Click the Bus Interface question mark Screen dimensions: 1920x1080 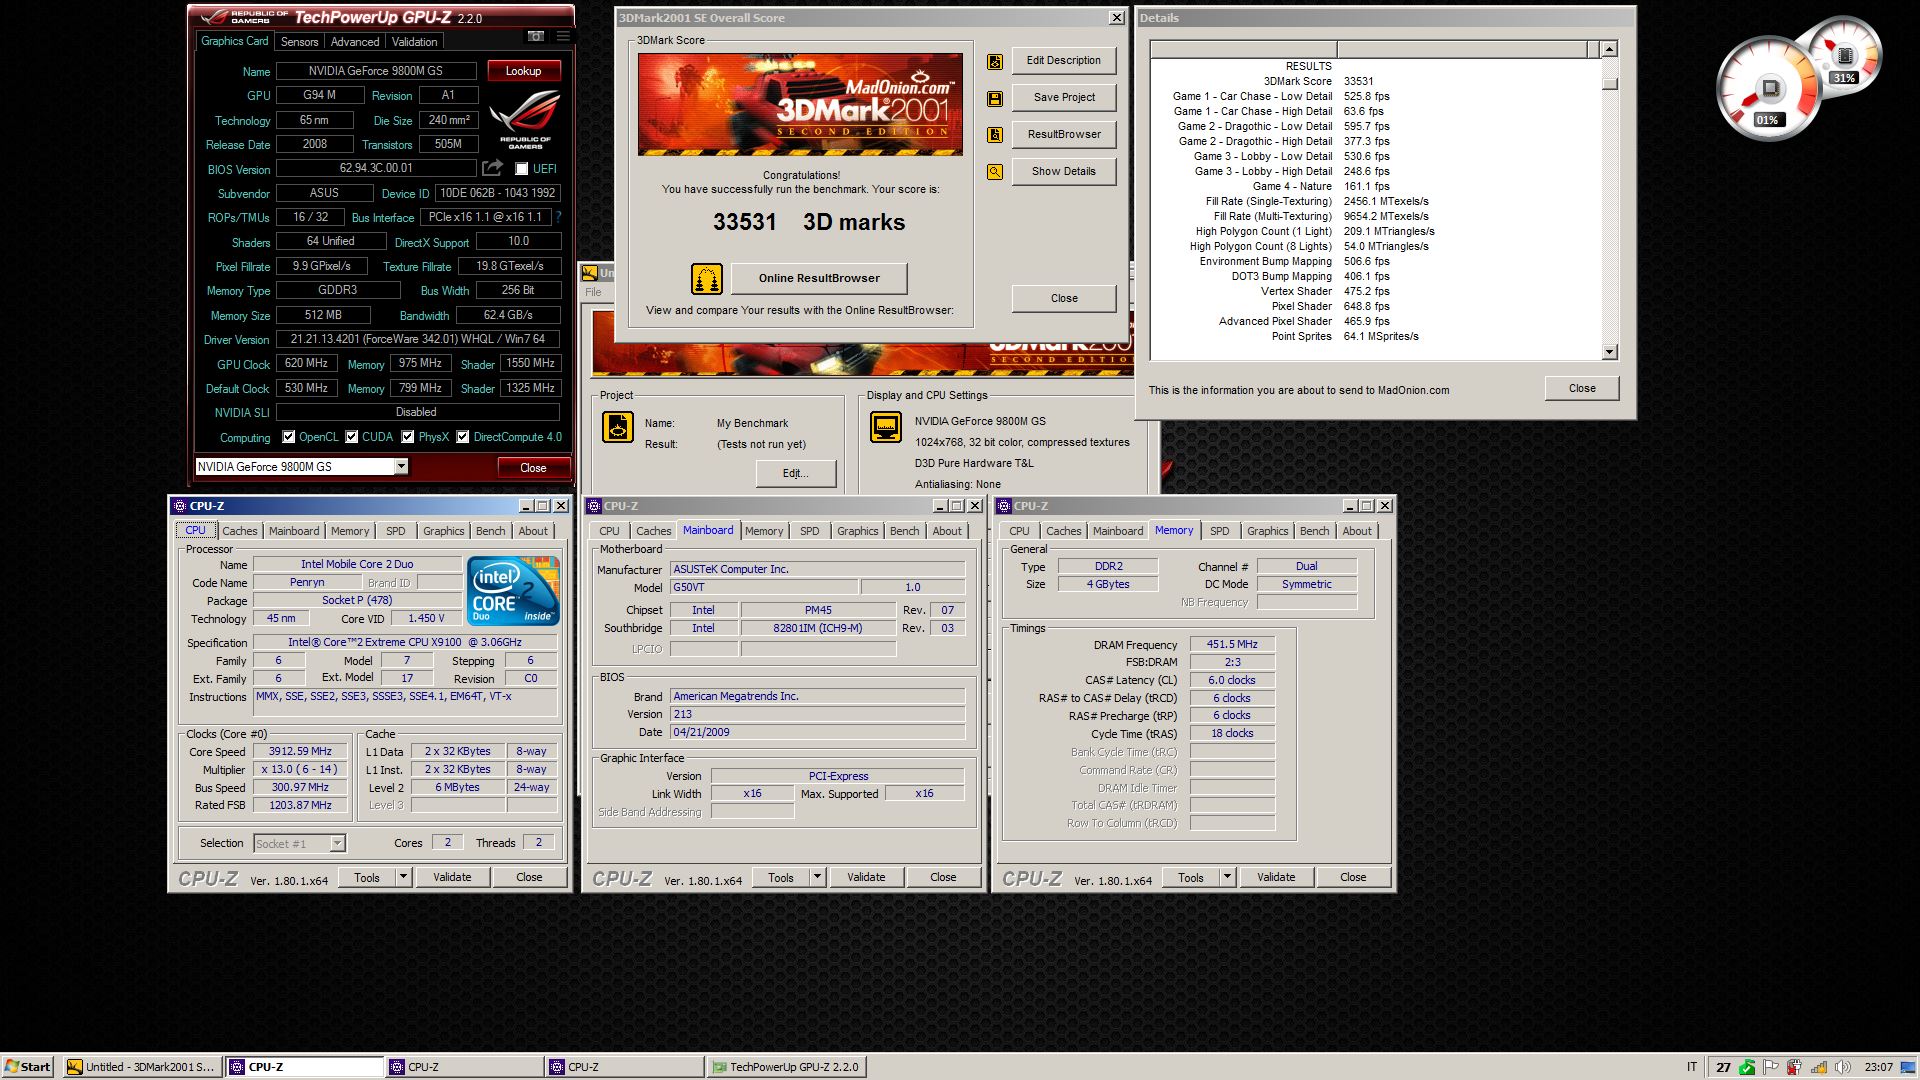pos(558,217)
